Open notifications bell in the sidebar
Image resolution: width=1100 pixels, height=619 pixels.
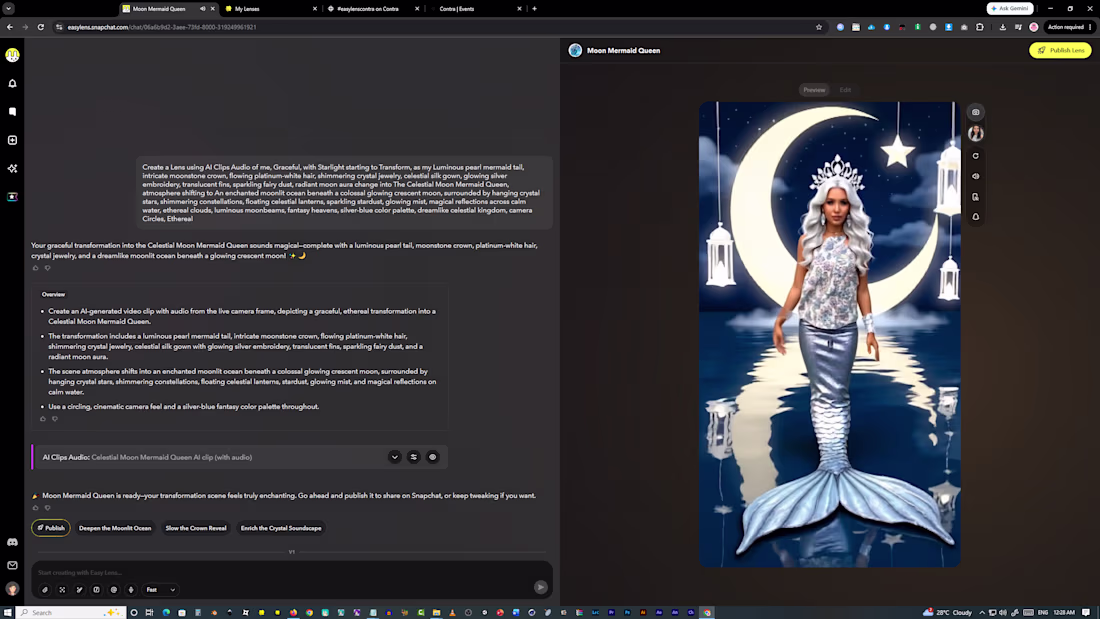[13, 84]
